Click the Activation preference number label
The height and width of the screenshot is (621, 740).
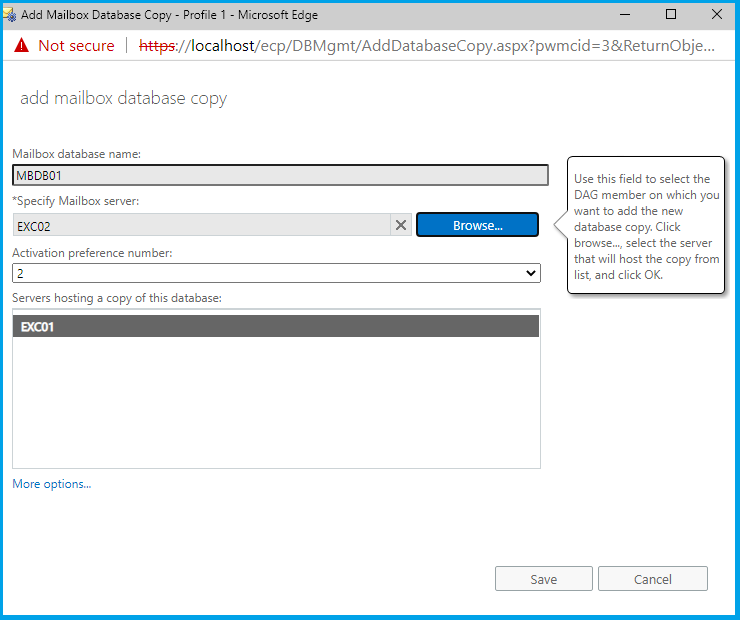tap(92, 253)
